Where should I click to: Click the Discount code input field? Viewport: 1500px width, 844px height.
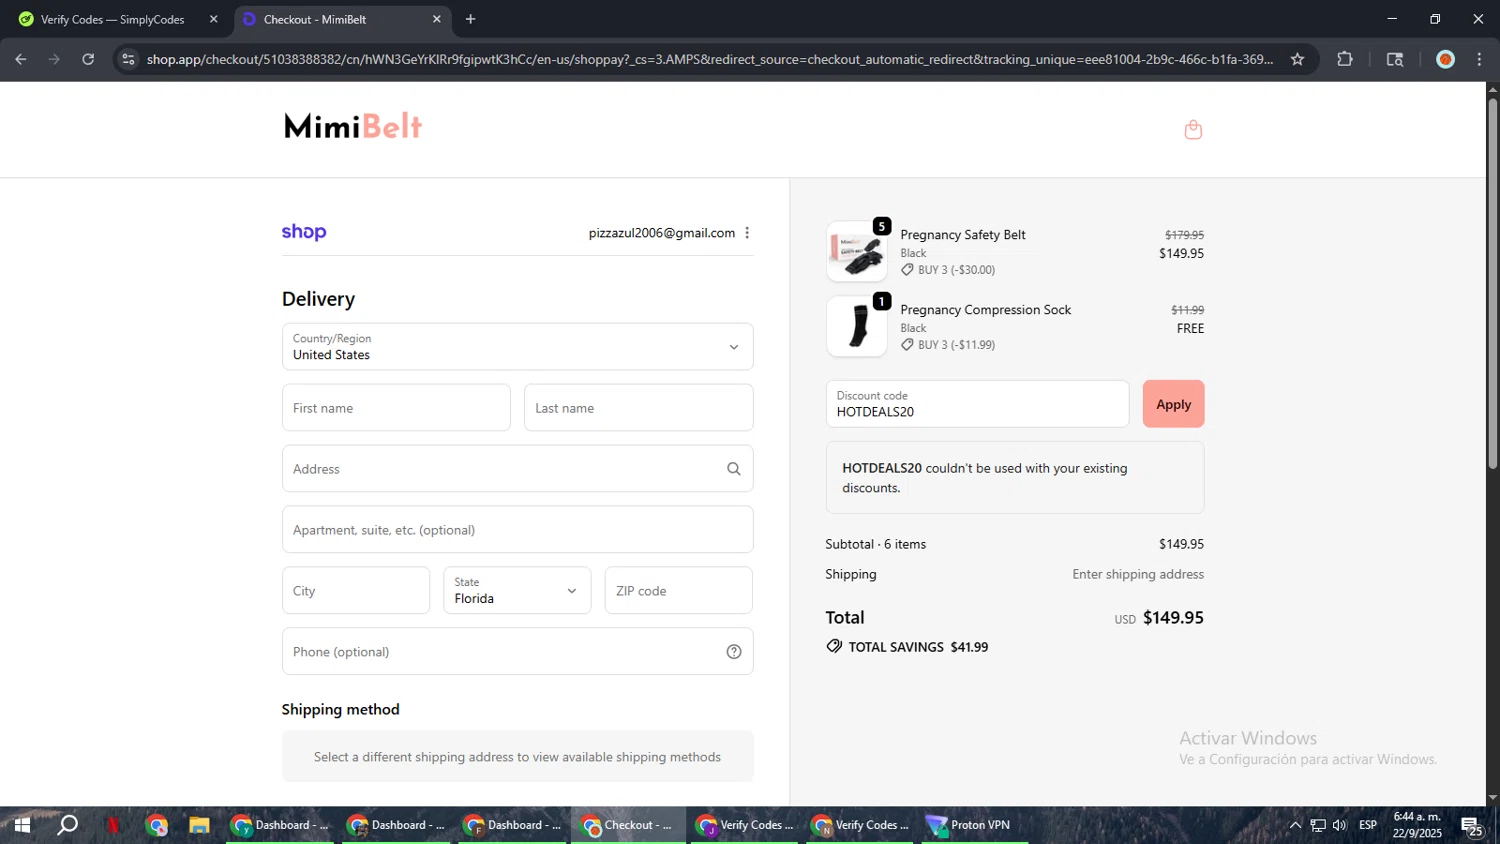(x=977, y=404)
